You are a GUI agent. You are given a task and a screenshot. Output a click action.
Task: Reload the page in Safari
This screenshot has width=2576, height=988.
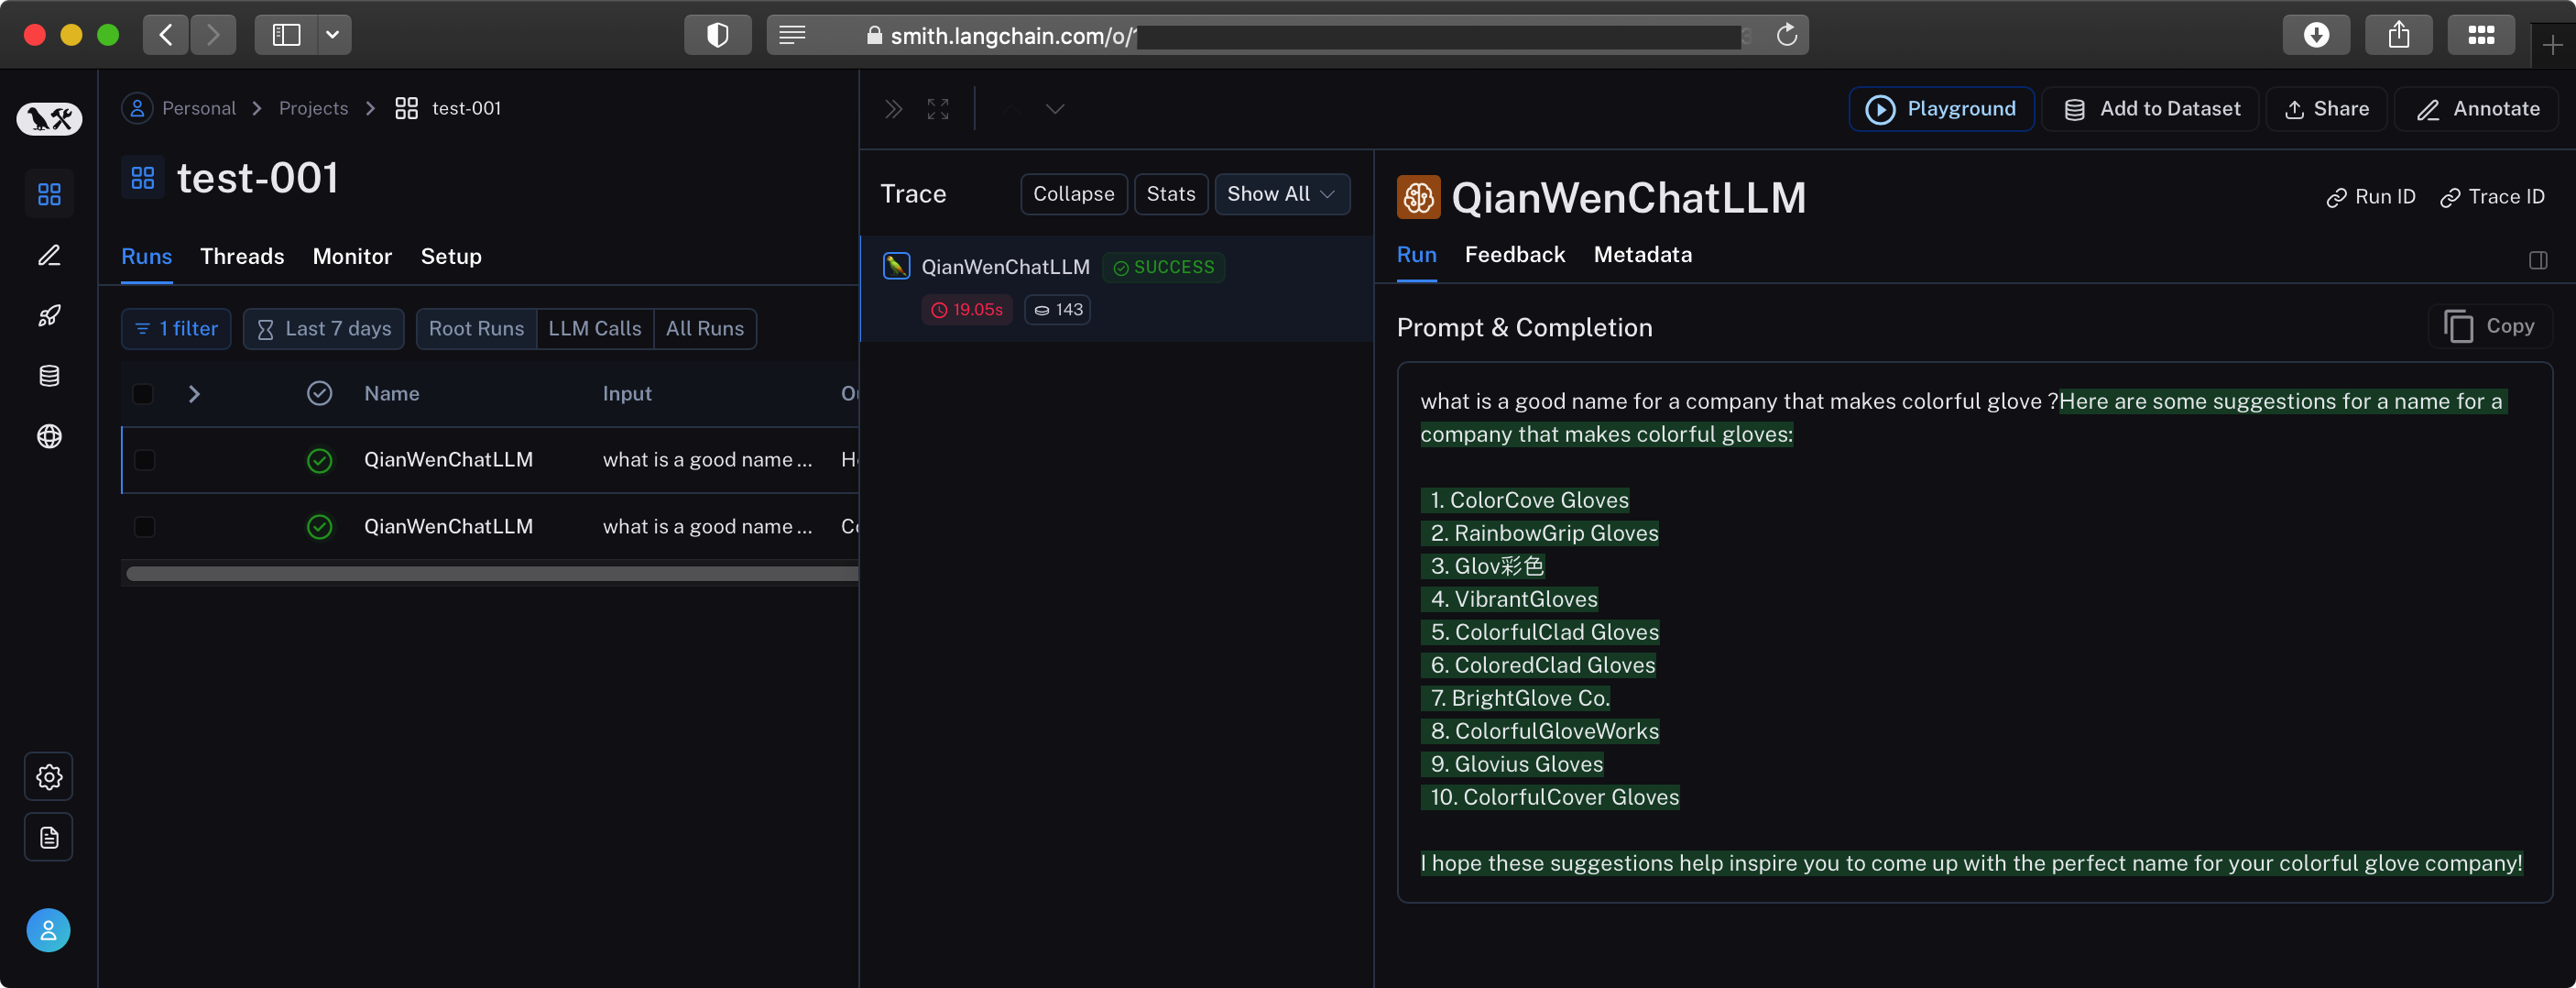(x=1786, y=35)
